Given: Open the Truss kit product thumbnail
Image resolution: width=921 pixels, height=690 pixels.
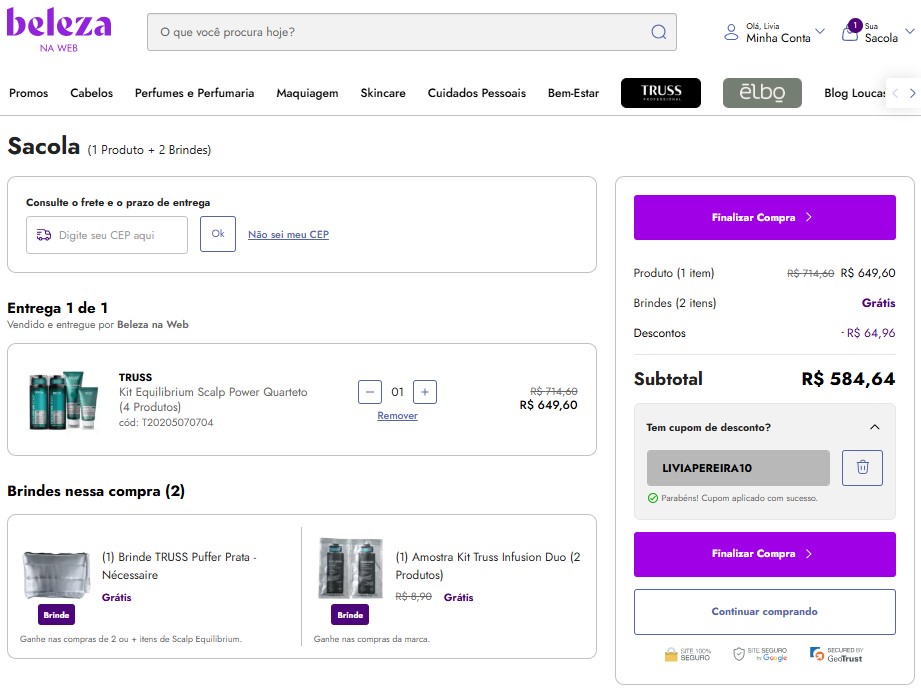Looking at the screenshot, I should tap(64, 400).
